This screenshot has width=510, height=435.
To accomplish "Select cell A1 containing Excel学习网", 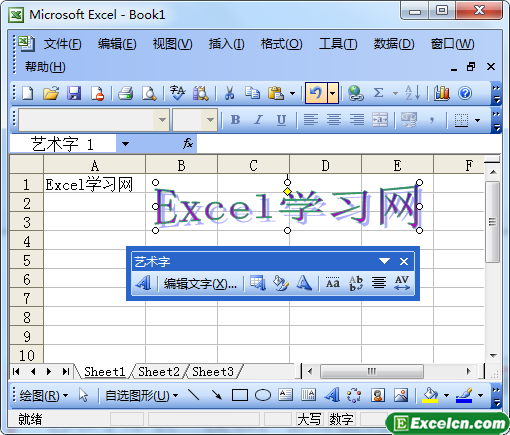I will [94, 183].
